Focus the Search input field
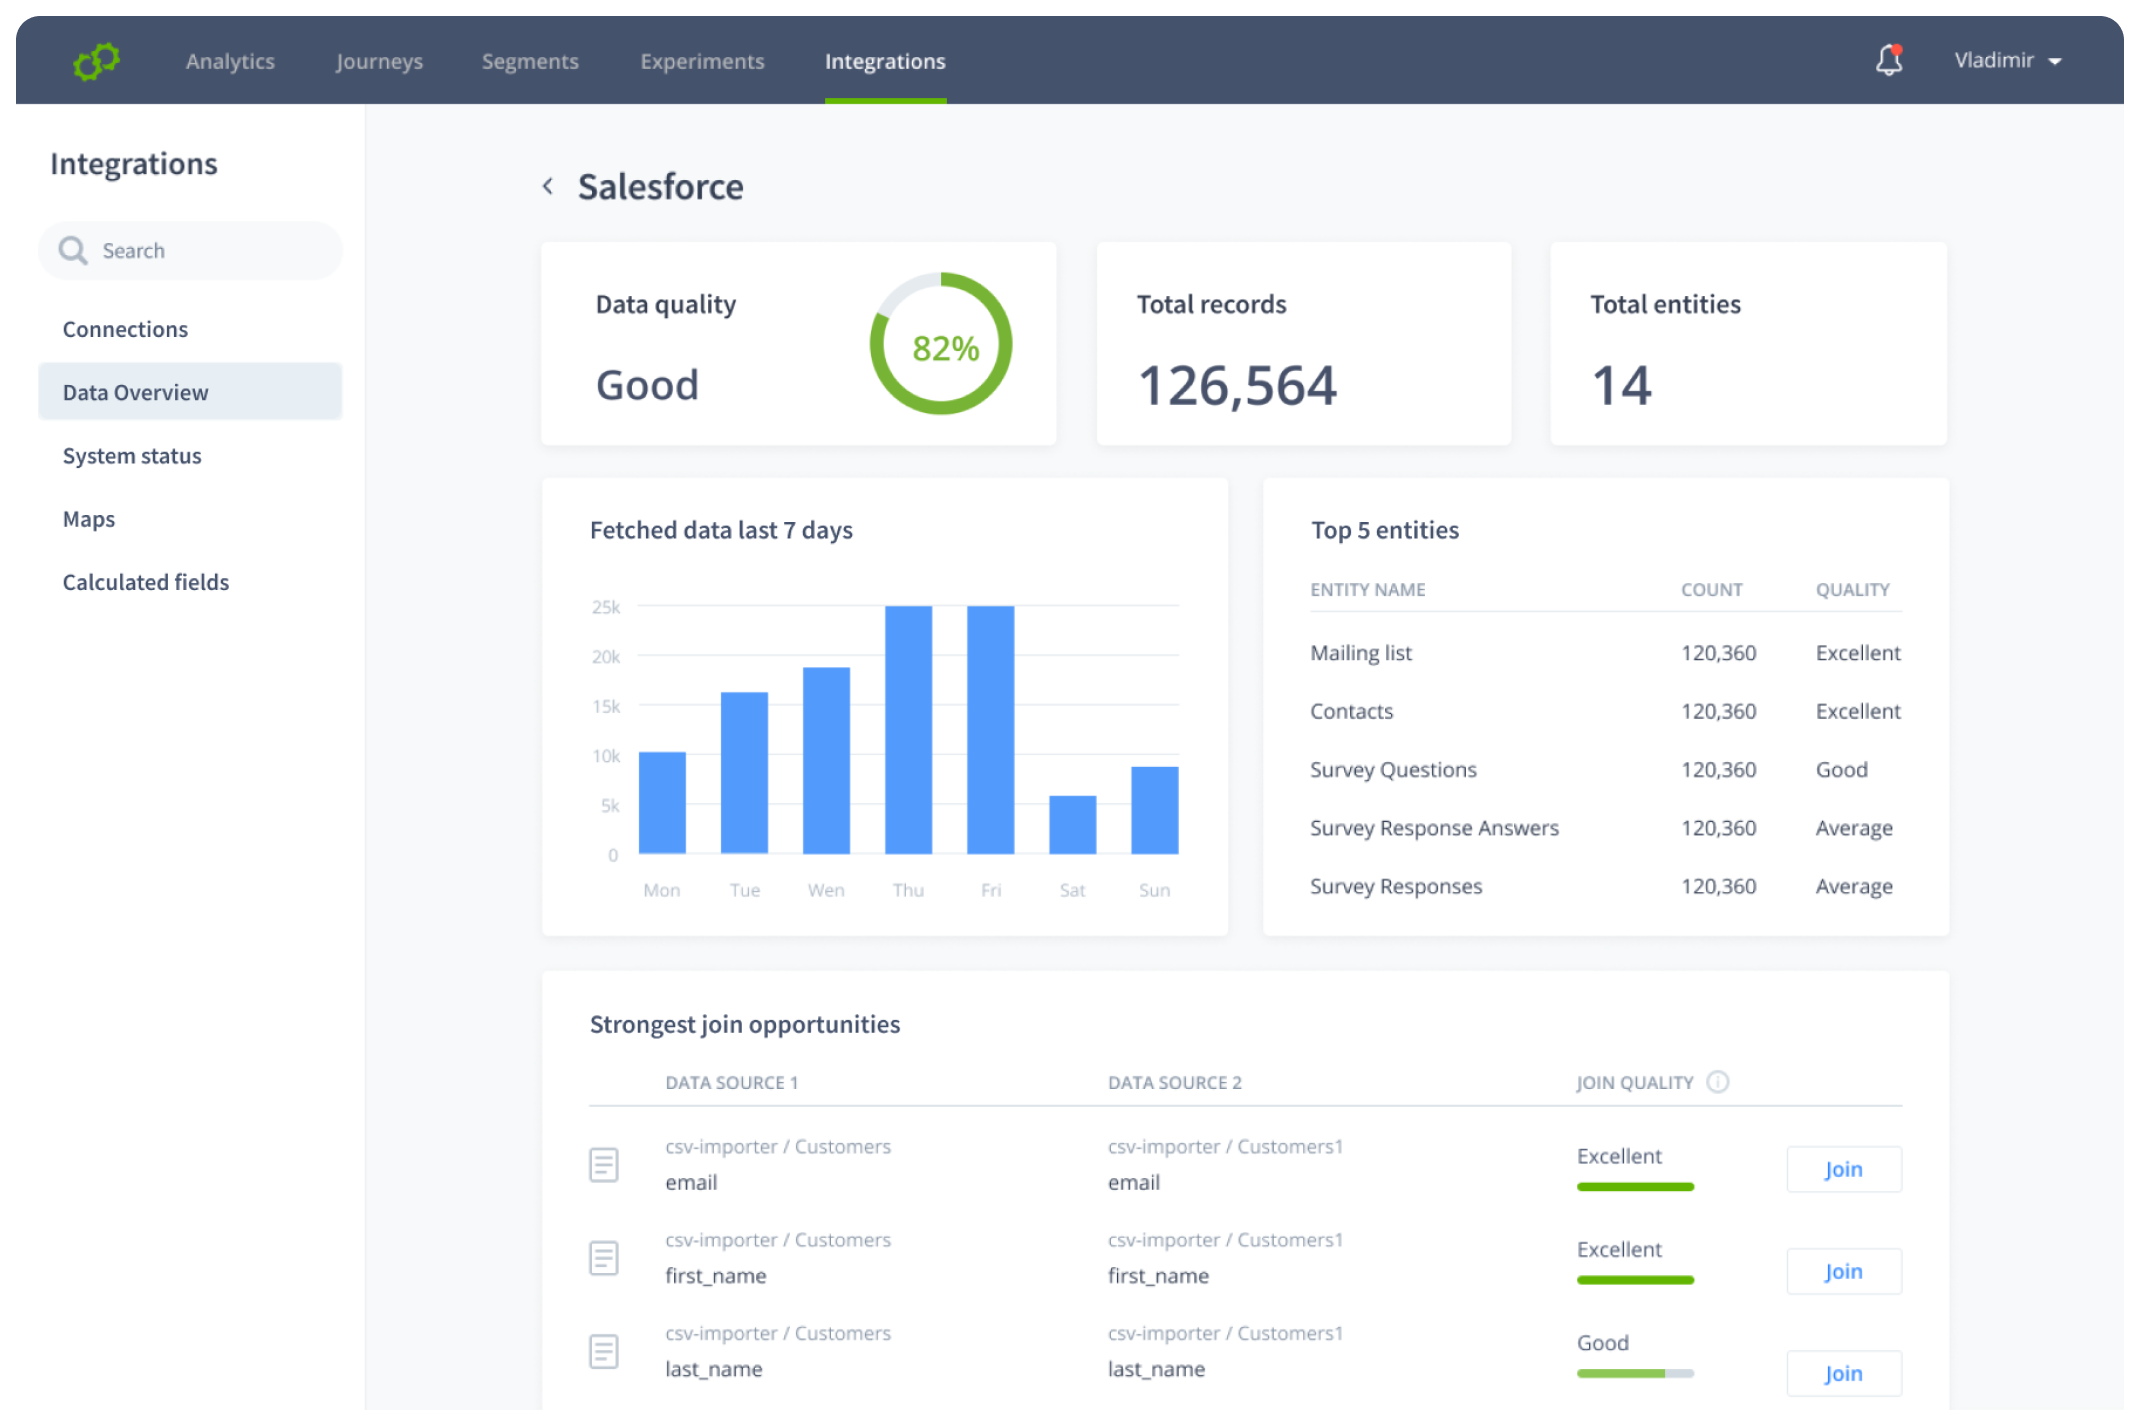The width and height of the screenshot is (2140, 1410). tap(190, 250)
